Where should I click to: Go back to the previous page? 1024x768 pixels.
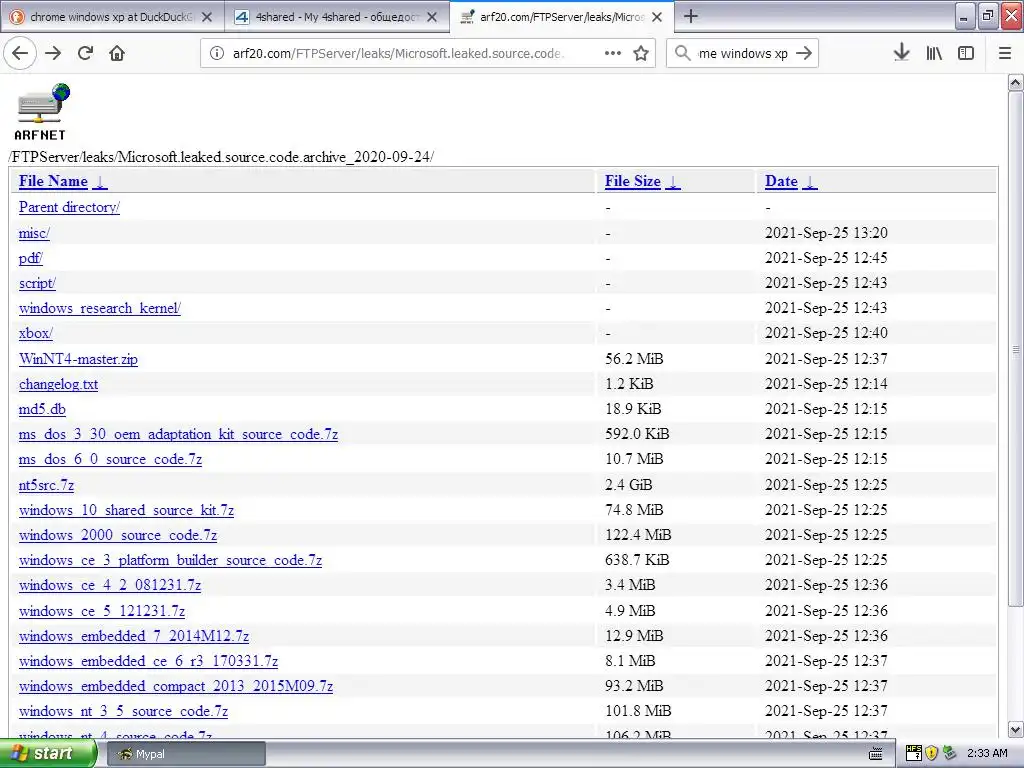(20, 53)
